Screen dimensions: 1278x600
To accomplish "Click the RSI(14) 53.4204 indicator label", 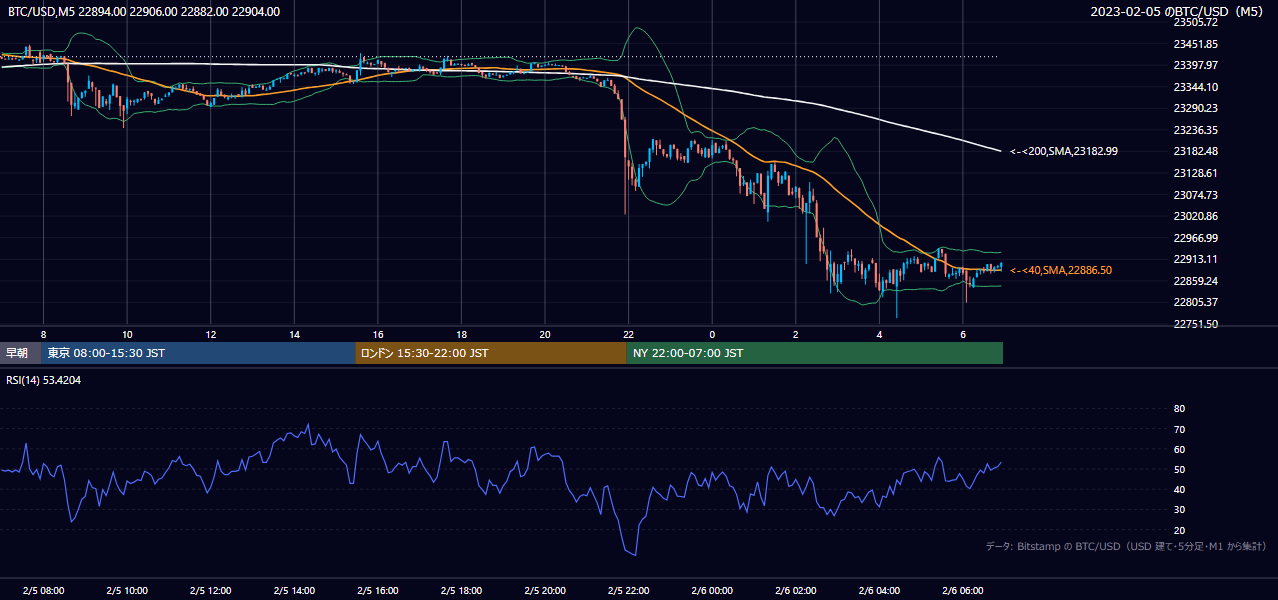I will coord(44,380).
